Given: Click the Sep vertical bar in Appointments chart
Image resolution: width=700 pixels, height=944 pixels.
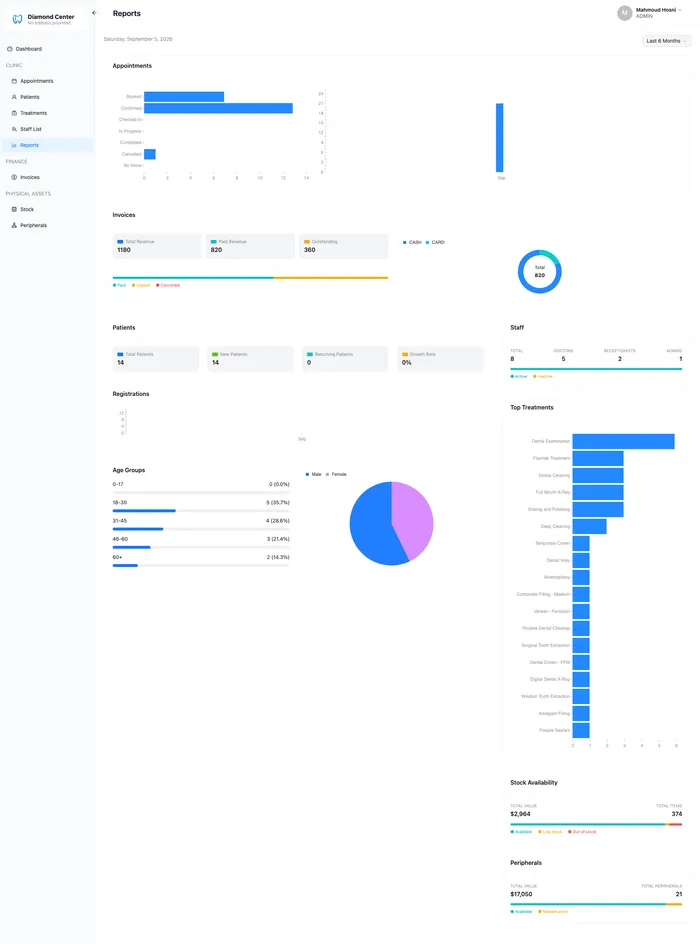Looking at the screenshot, I should point(500,138).
